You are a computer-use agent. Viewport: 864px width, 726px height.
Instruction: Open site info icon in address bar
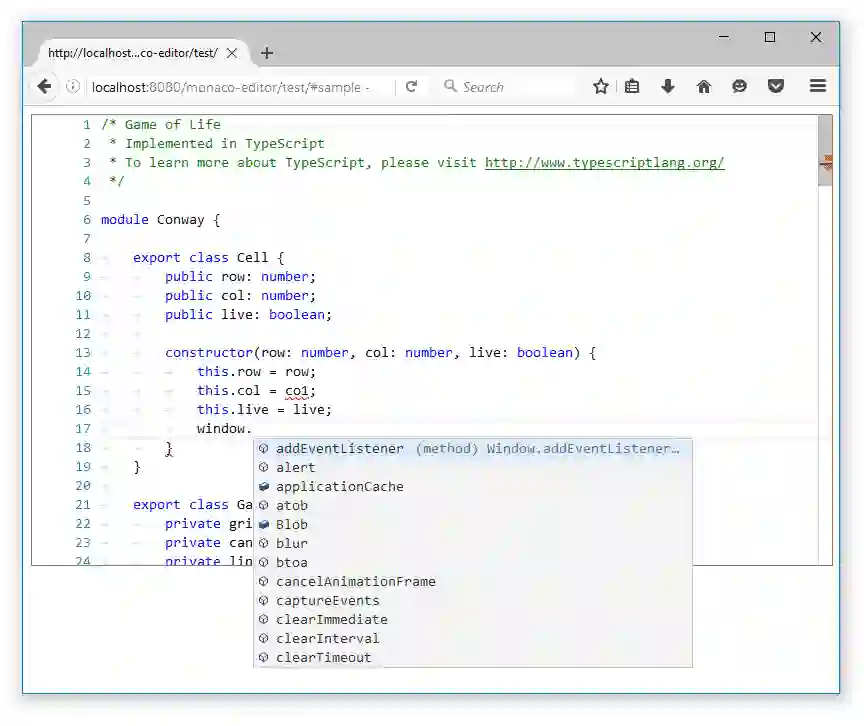click(73, 86)
